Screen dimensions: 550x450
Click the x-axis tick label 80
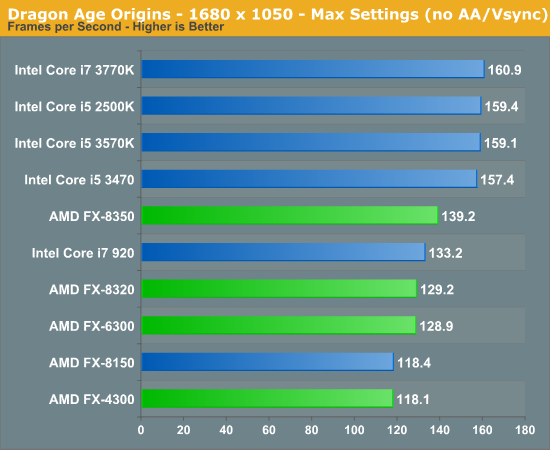[311, 430]
